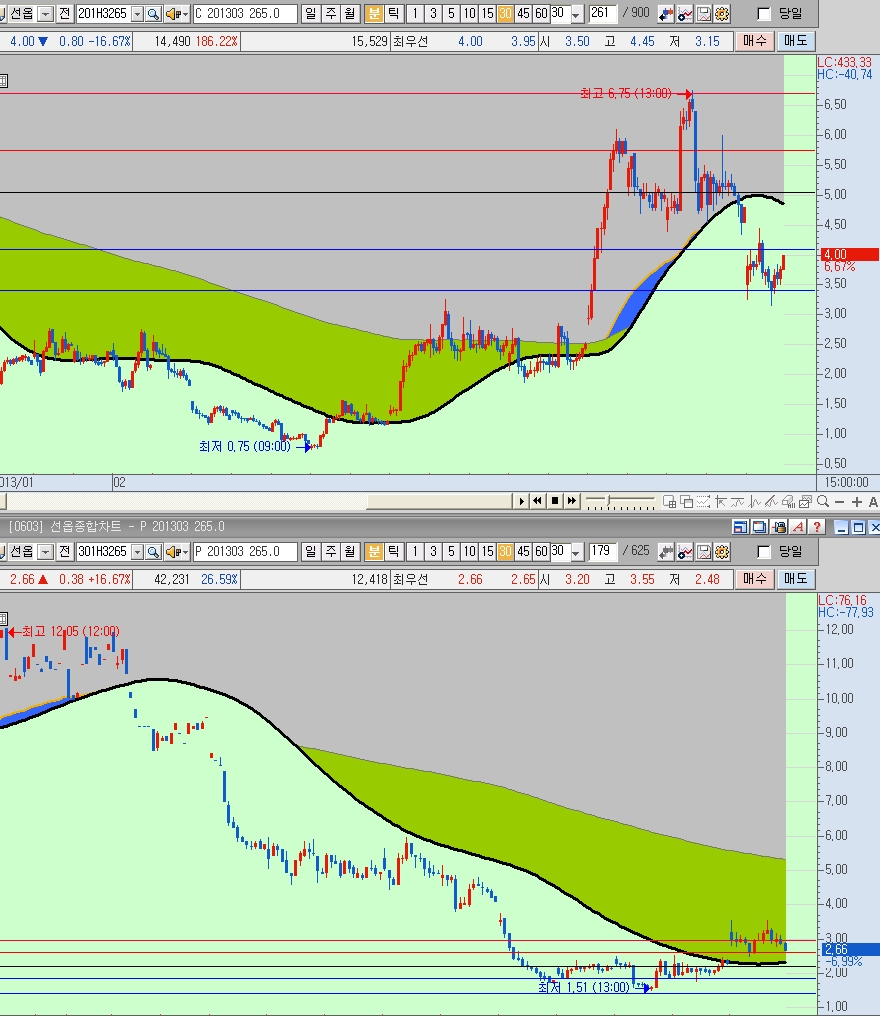Open the 선옵 dropdown in top chart toolbar
Image resolution: width=880 pixels, height=1016 pixels.
(46, 14)
